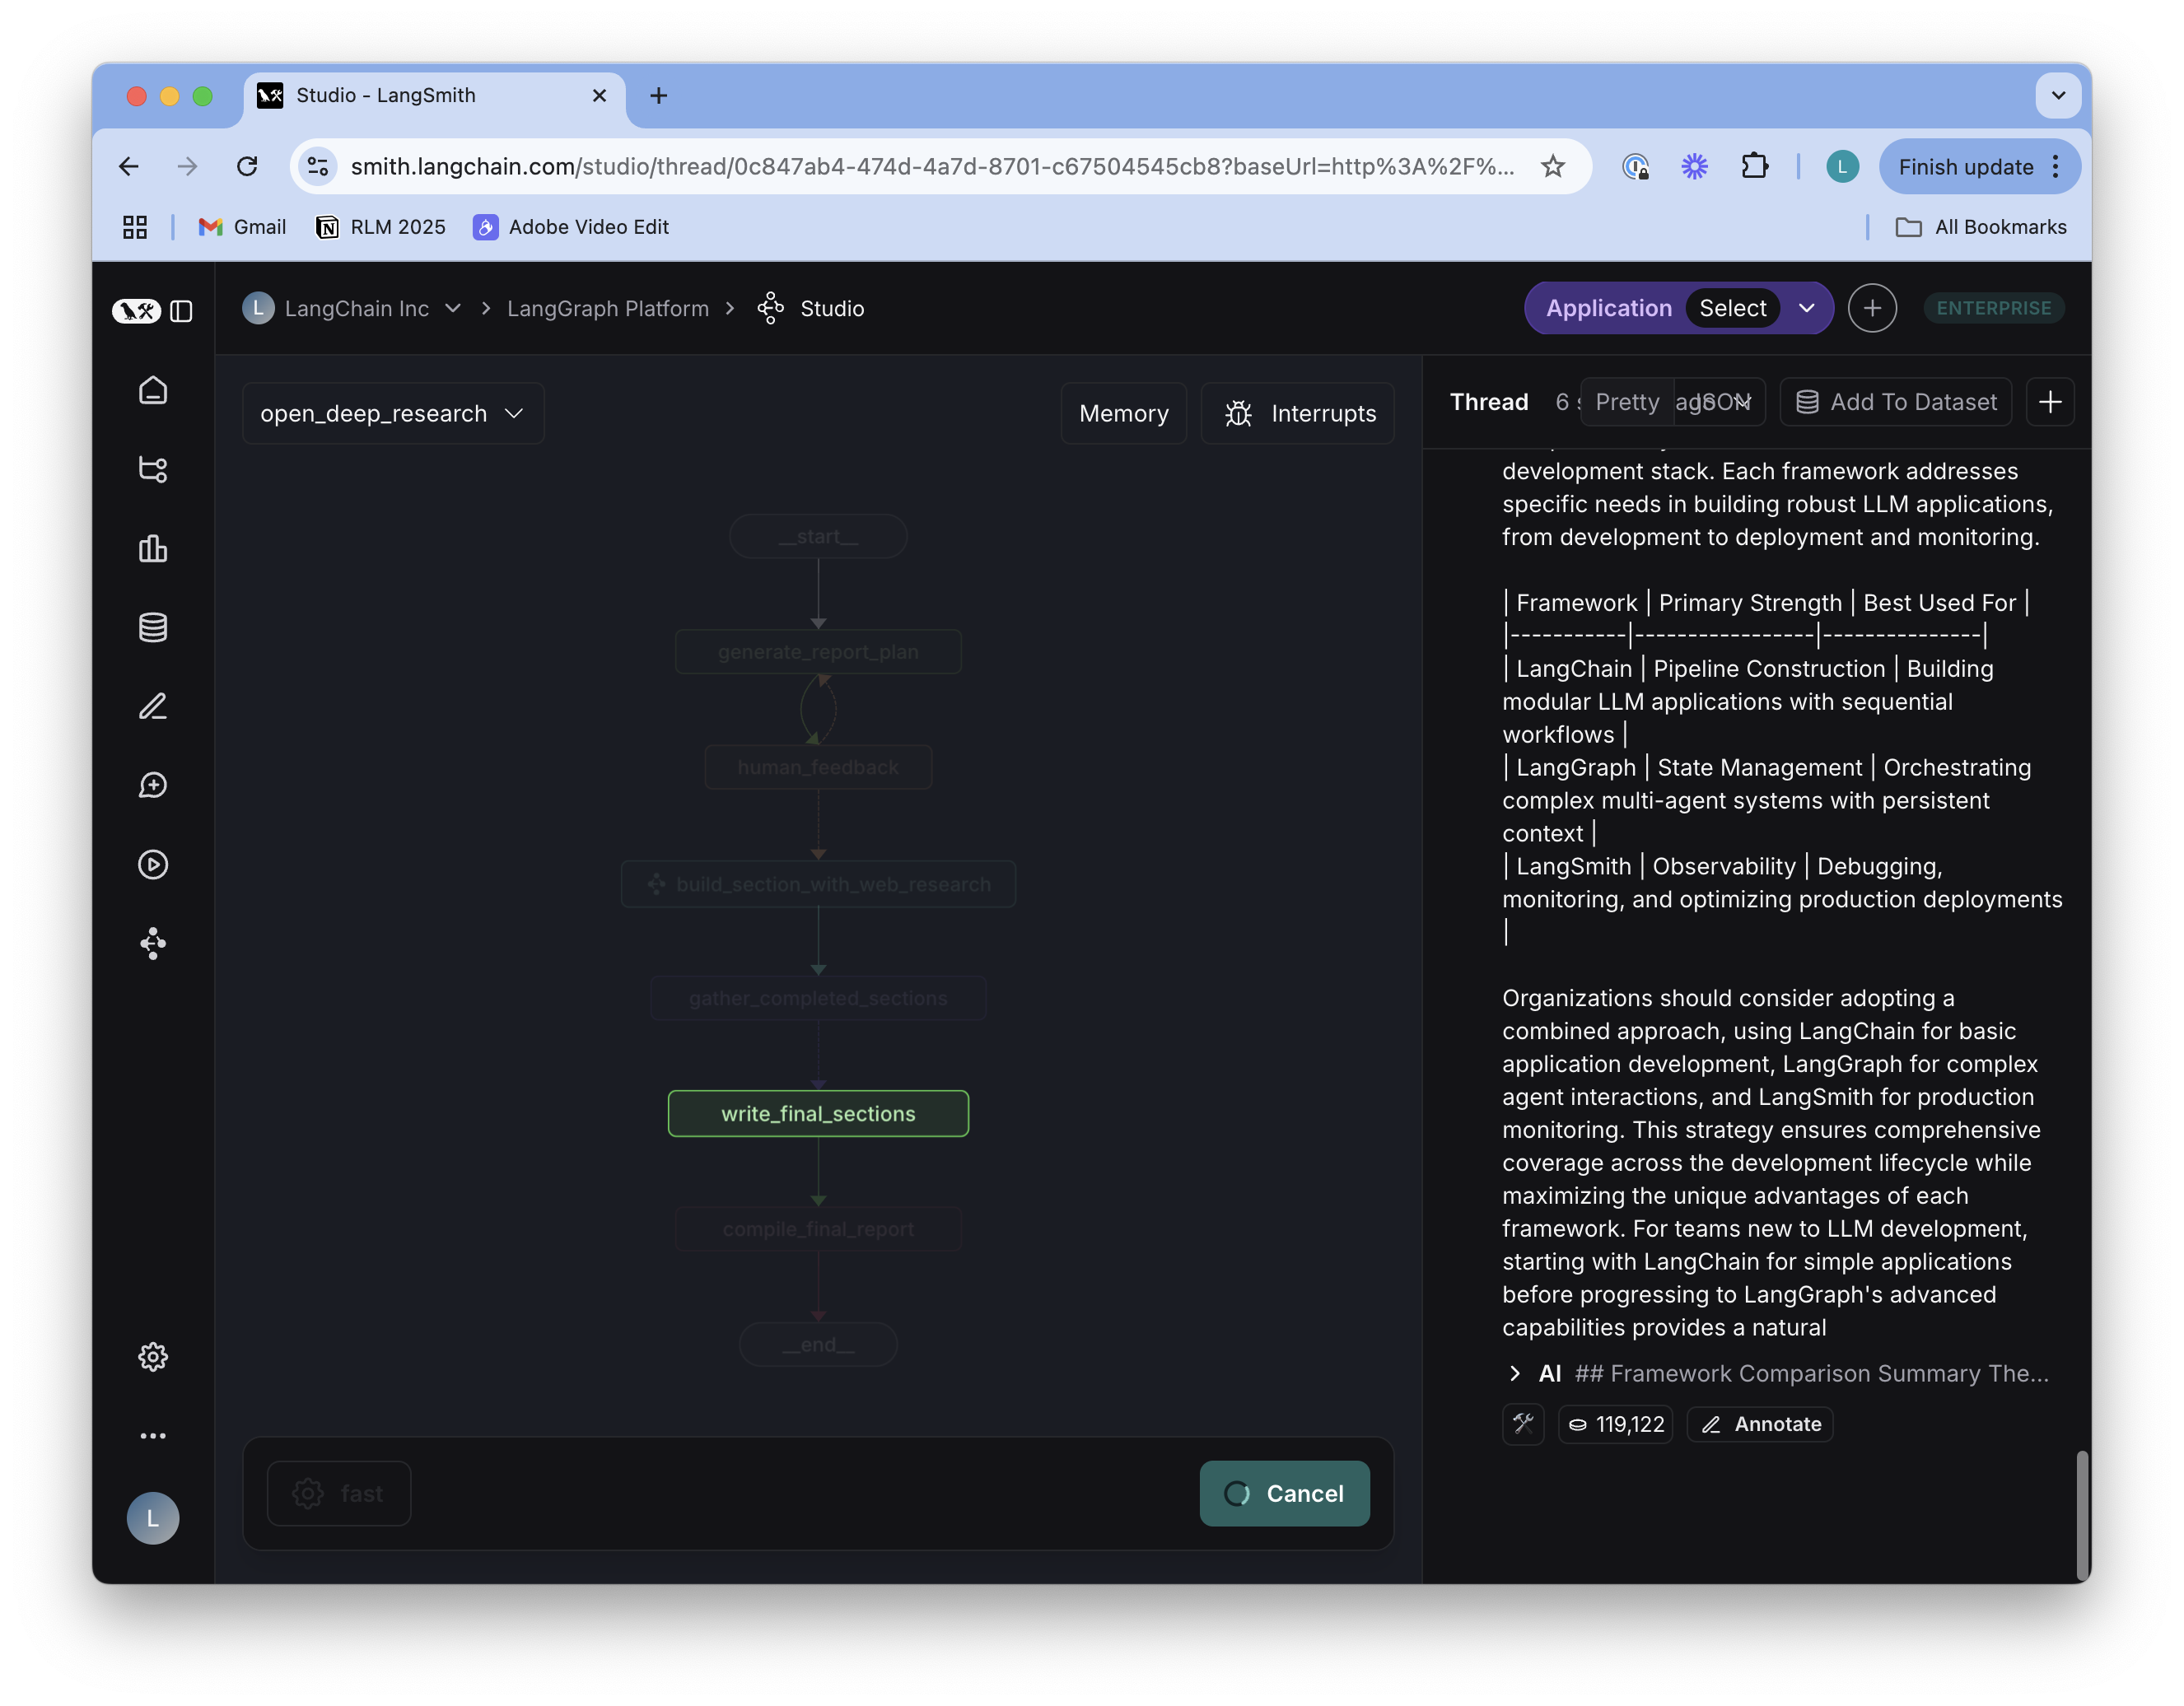Expand the AI Framework Comparison Summary message
Screen dimensions: 2184x1706
pyautogui.click(x=1514, y=1373)
